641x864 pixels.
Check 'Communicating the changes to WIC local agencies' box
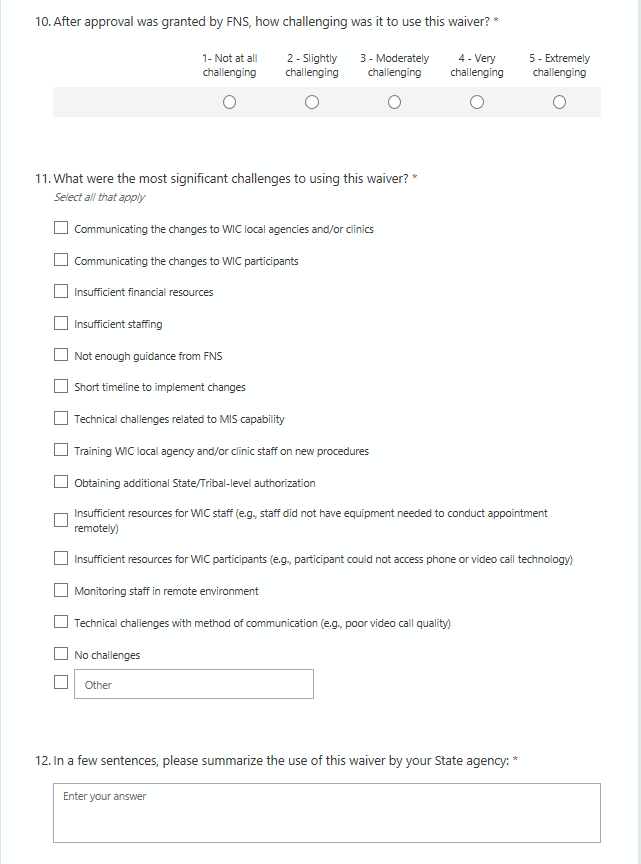coord(61,229)
